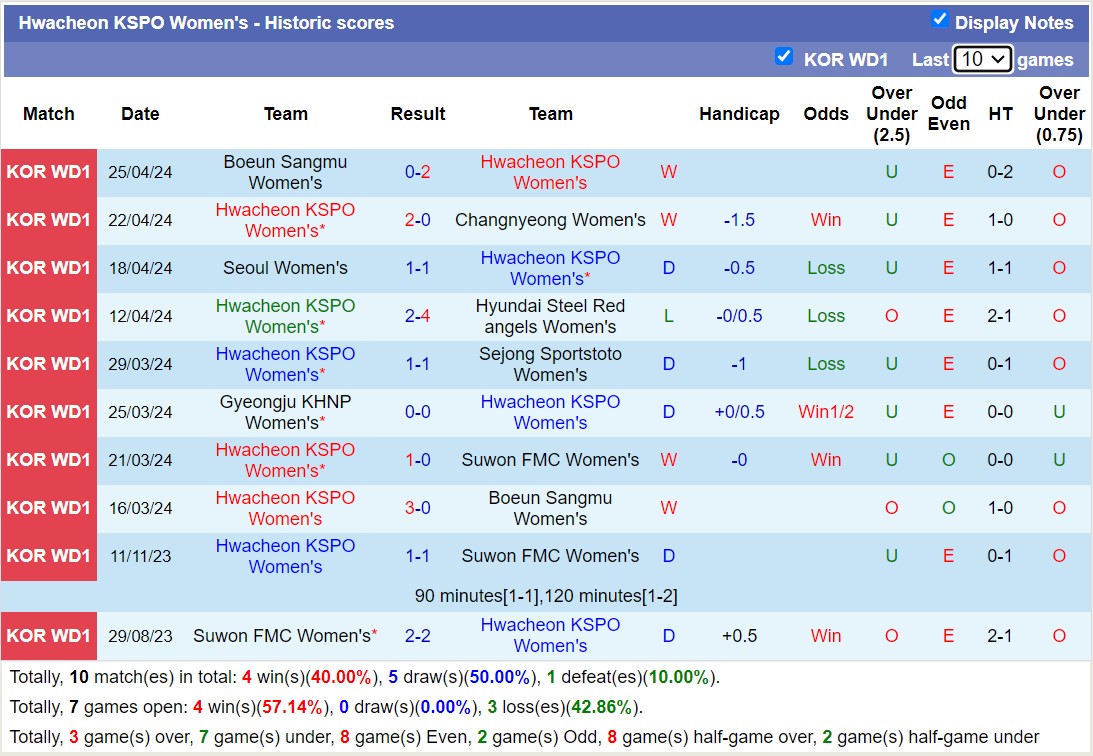1093x756 pixels.
Task: Click KOR WD1 league badge in first row
Action: (49, 172)
